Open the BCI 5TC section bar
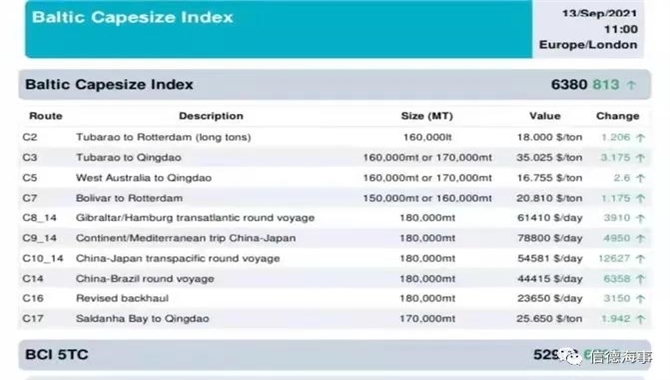 click(335, 355)
